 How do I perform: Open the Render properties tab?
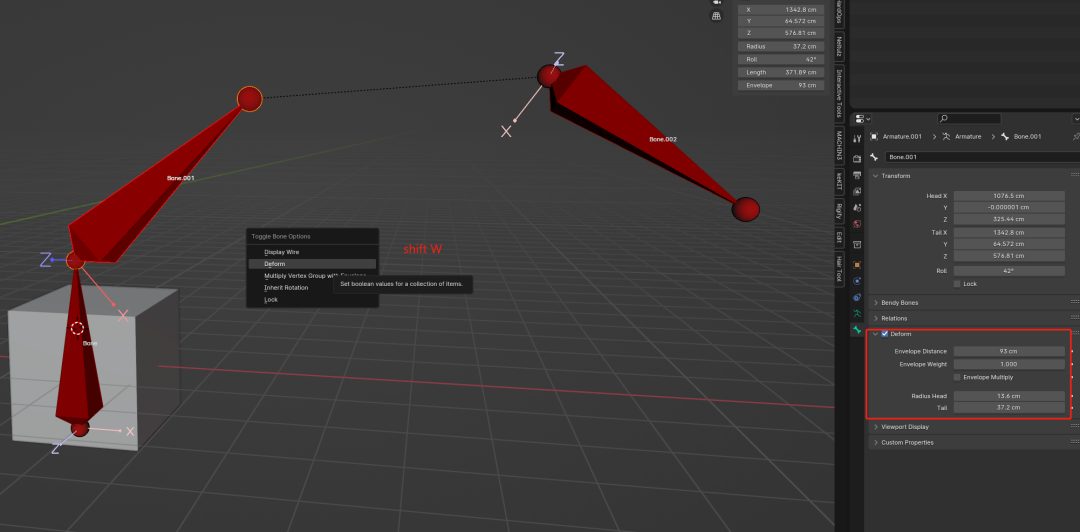pos(857,158)
